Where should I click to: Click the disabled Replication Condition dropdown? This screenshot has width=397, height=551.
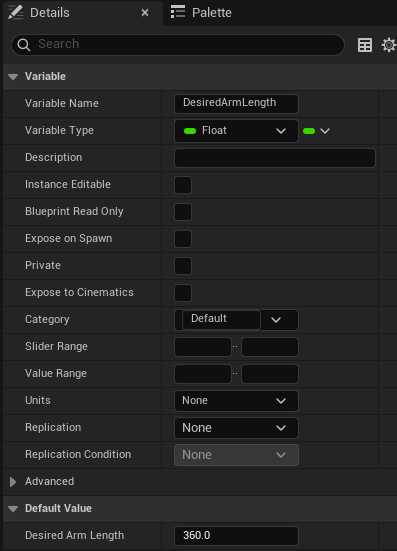(236, 455)
